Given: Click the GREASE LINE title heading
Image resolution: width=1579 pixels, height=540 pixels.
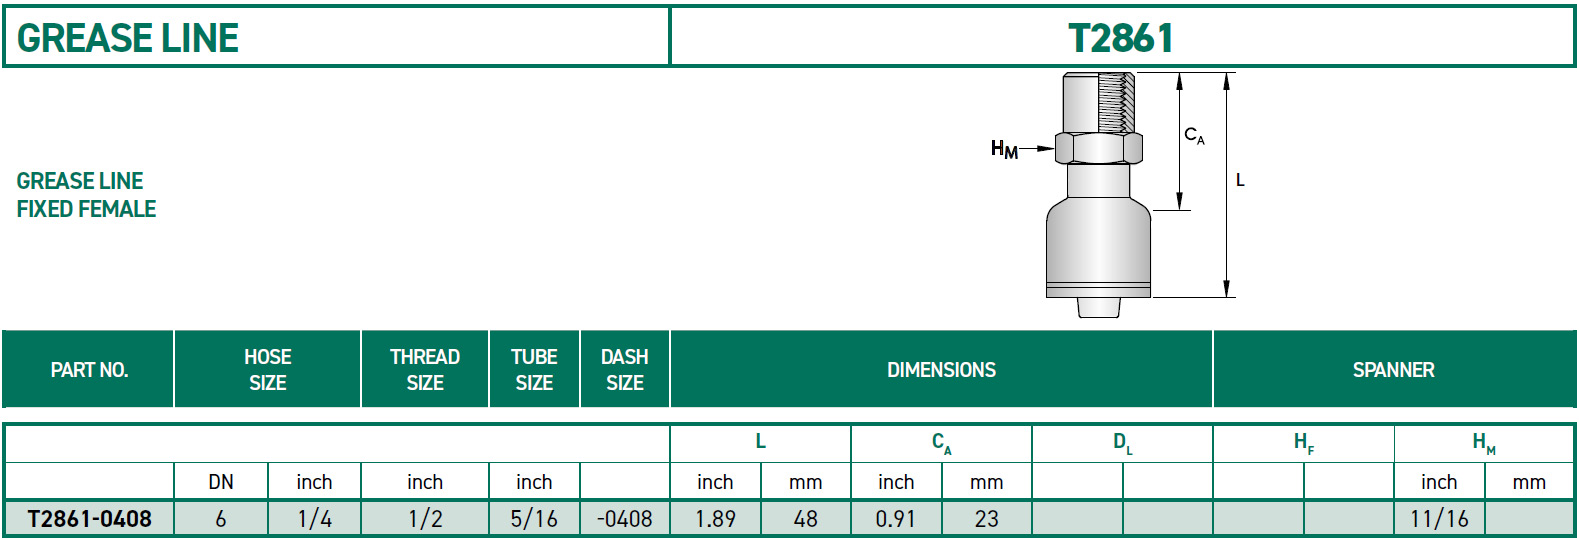Looking at the screenshot, I should click(128, 38).
